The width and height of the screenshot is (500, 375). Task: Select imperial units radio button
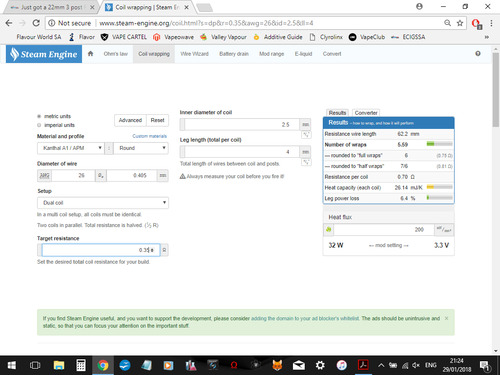[39, 125]
